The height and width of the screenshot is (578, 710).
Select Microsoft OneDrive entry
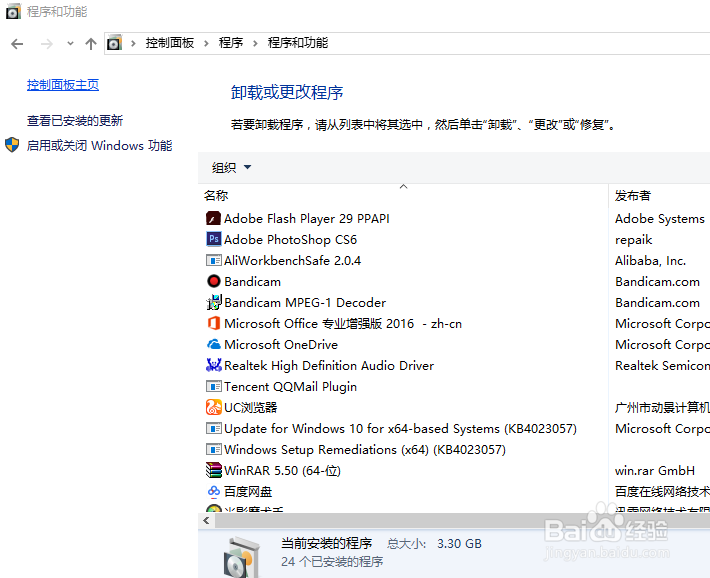click(281, 344)
